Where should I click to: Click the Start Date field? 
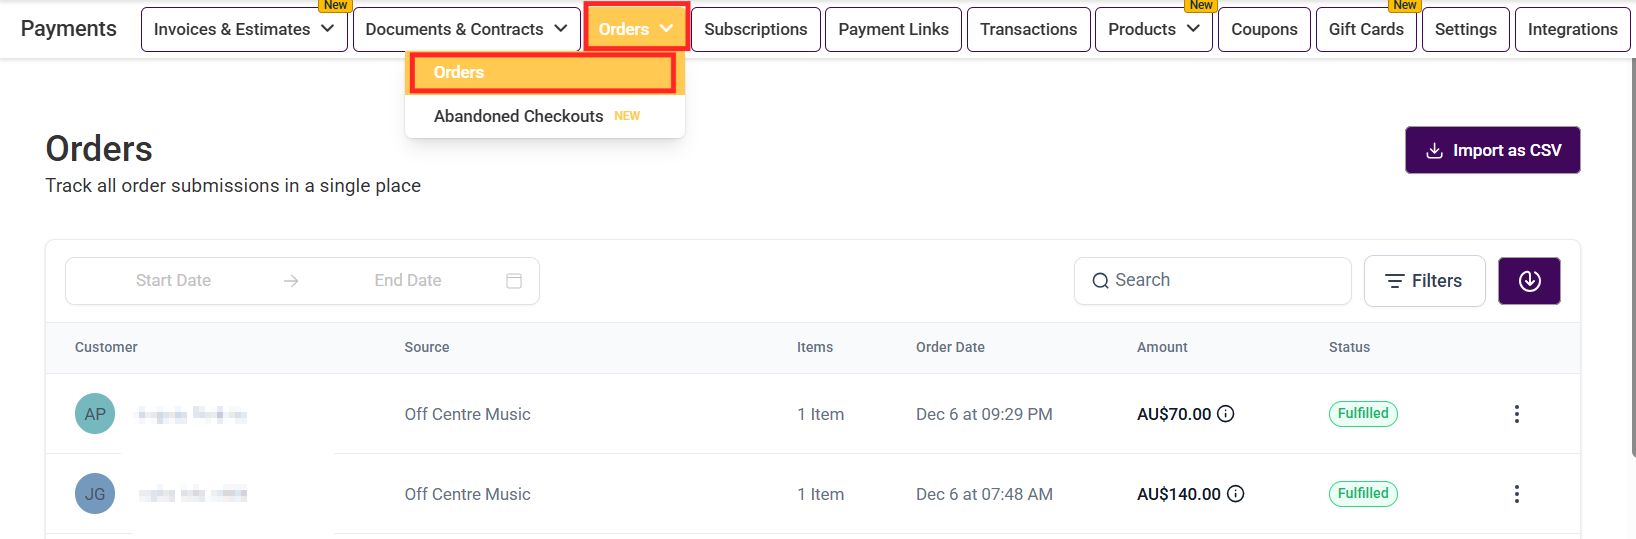(173, 281)
